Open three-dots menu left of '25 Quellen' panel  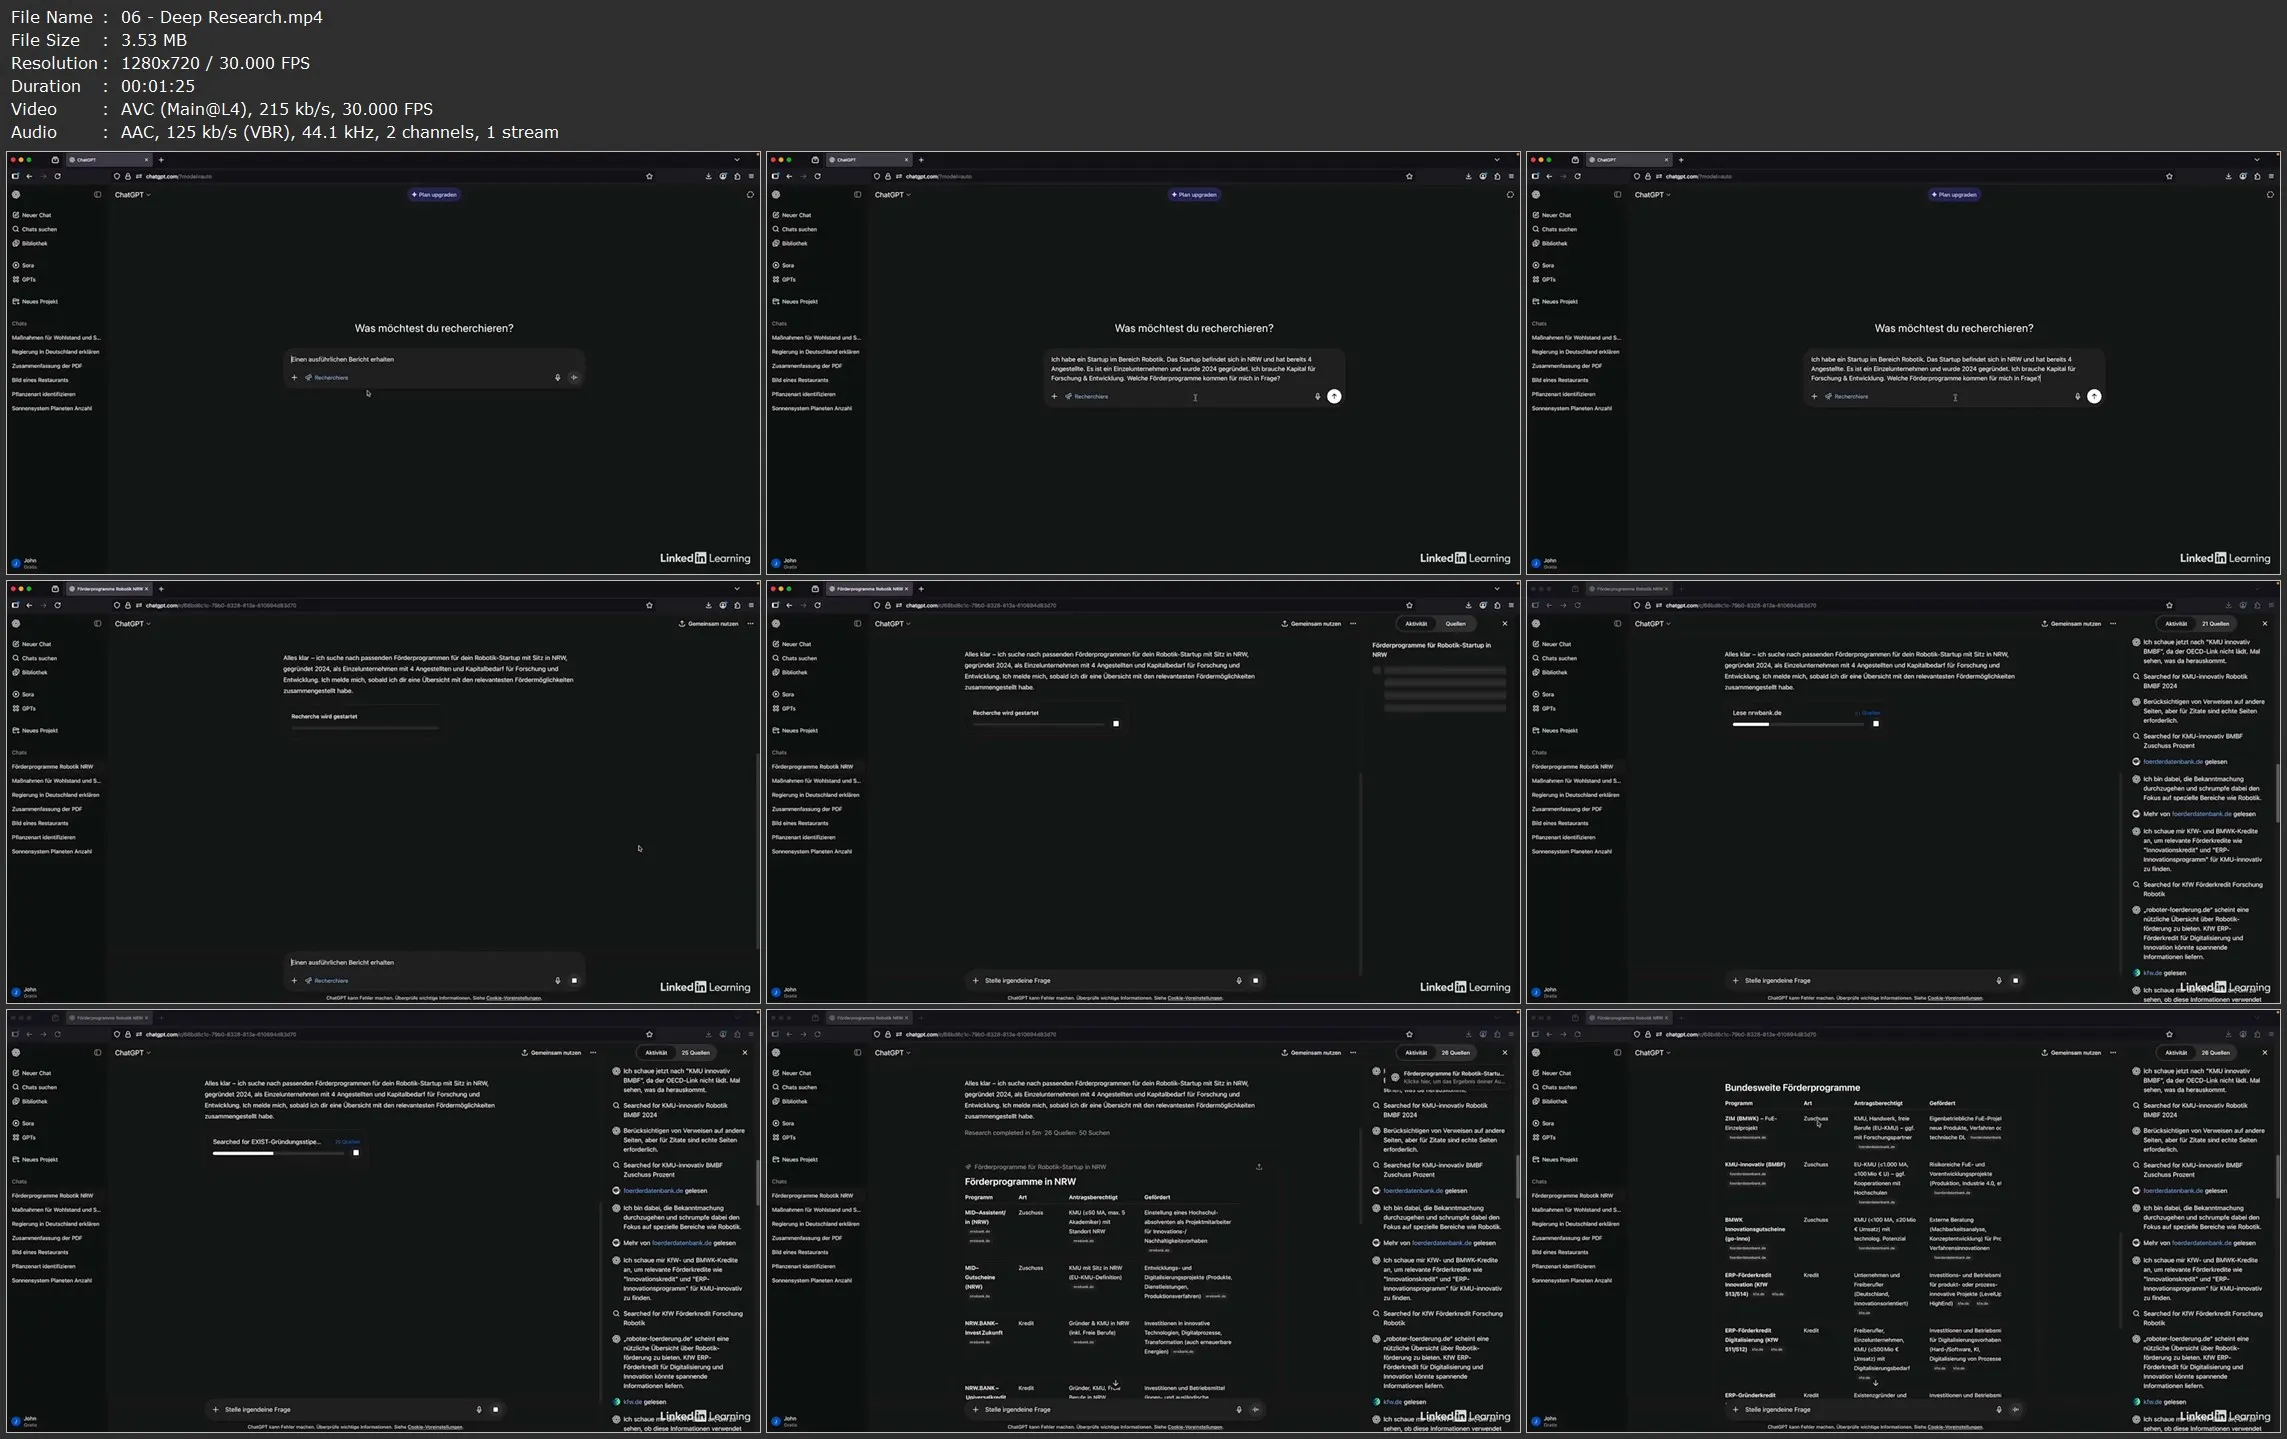click(x=593, y=1053)
